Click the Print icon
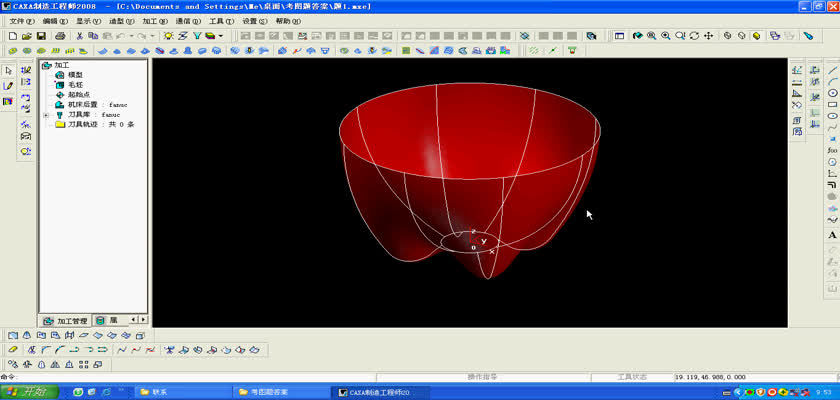840x400 pixels. pyautogui.click(x=61, y=36)
